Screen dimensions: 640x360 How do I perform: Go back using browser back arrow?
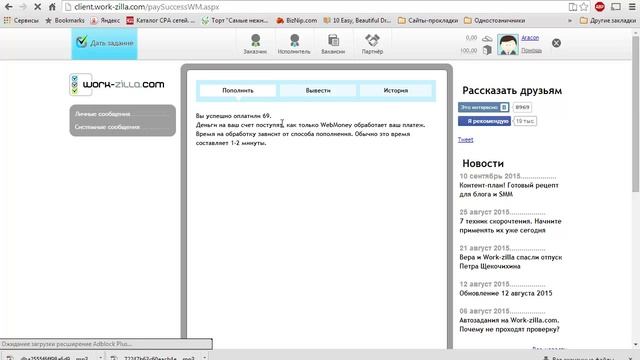(x=8, y=7)
